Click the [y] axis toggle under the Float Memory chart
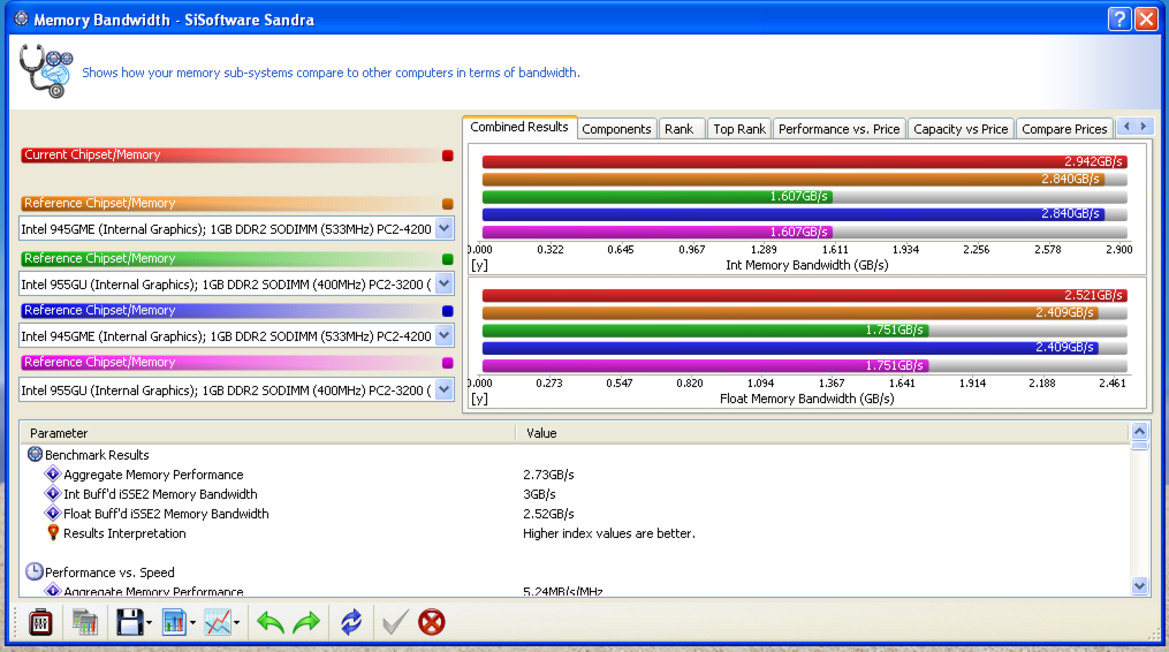Viewport: 1169px width, 652px height. (x=479, y=399)
